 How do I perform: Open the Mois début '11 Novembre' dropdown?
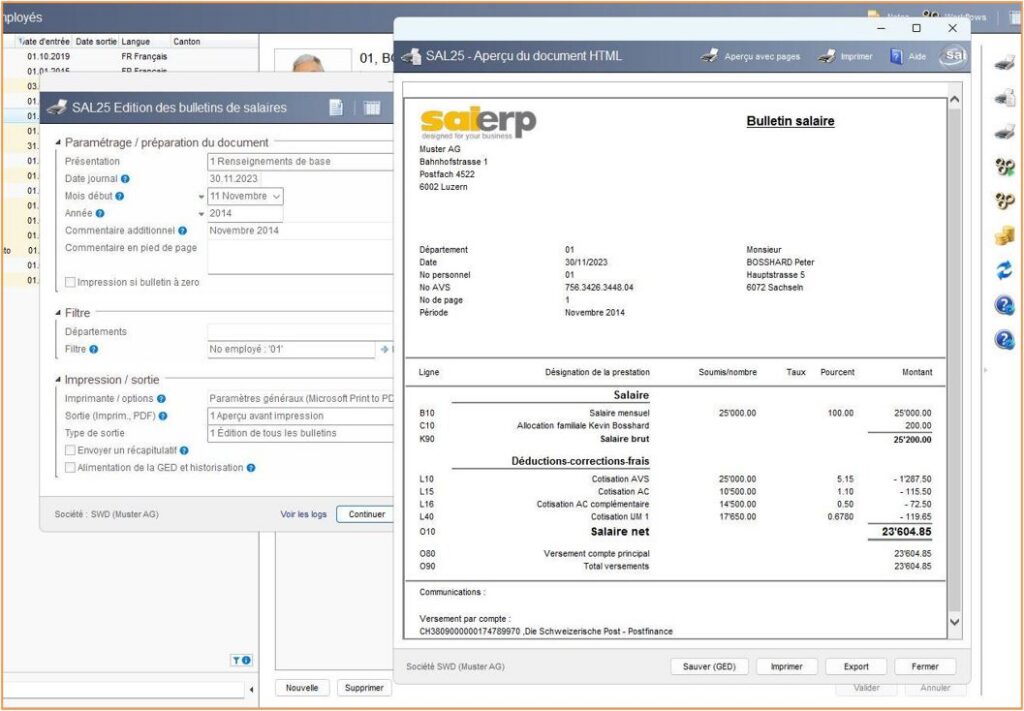pos(245,196)
